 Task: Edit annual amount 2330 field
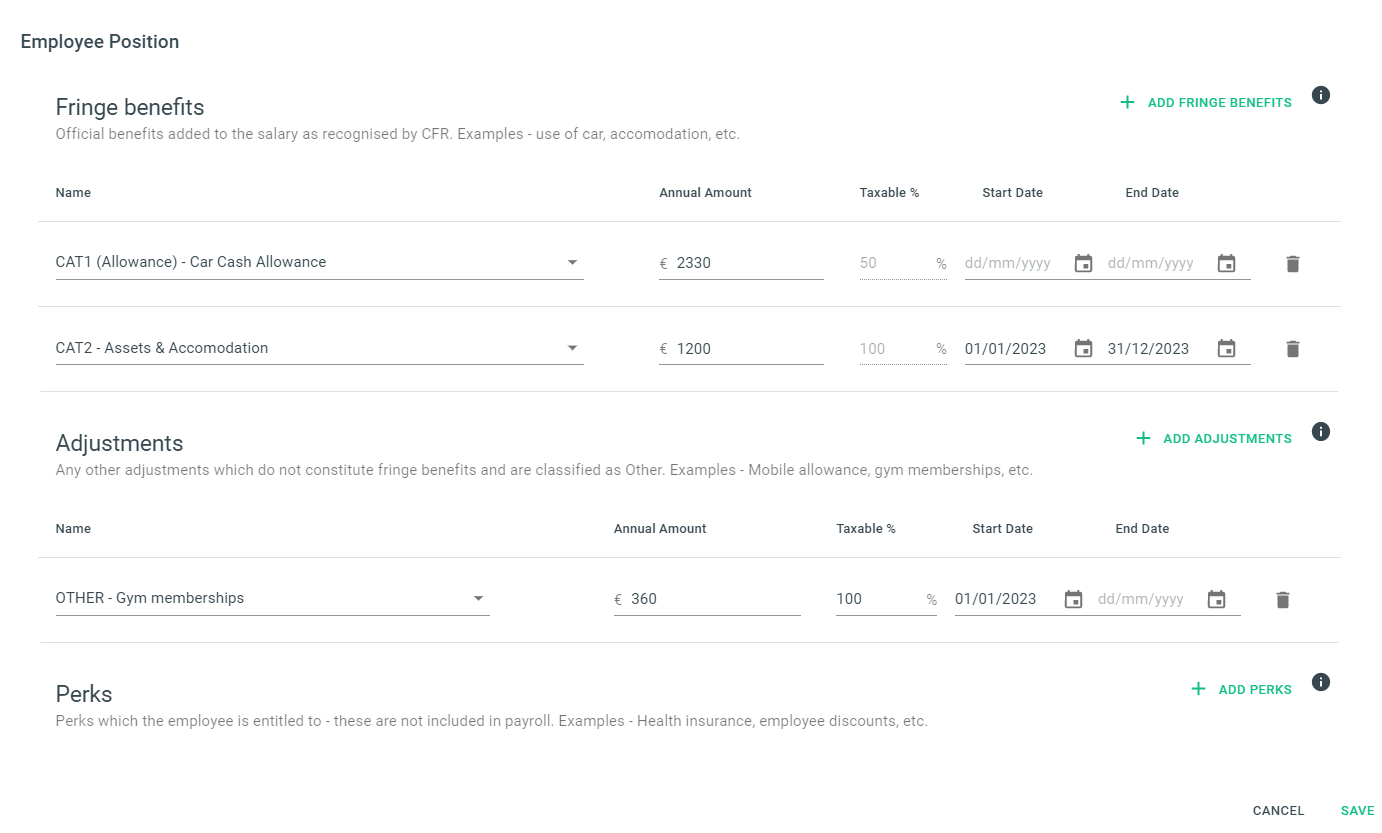(741, 263)
